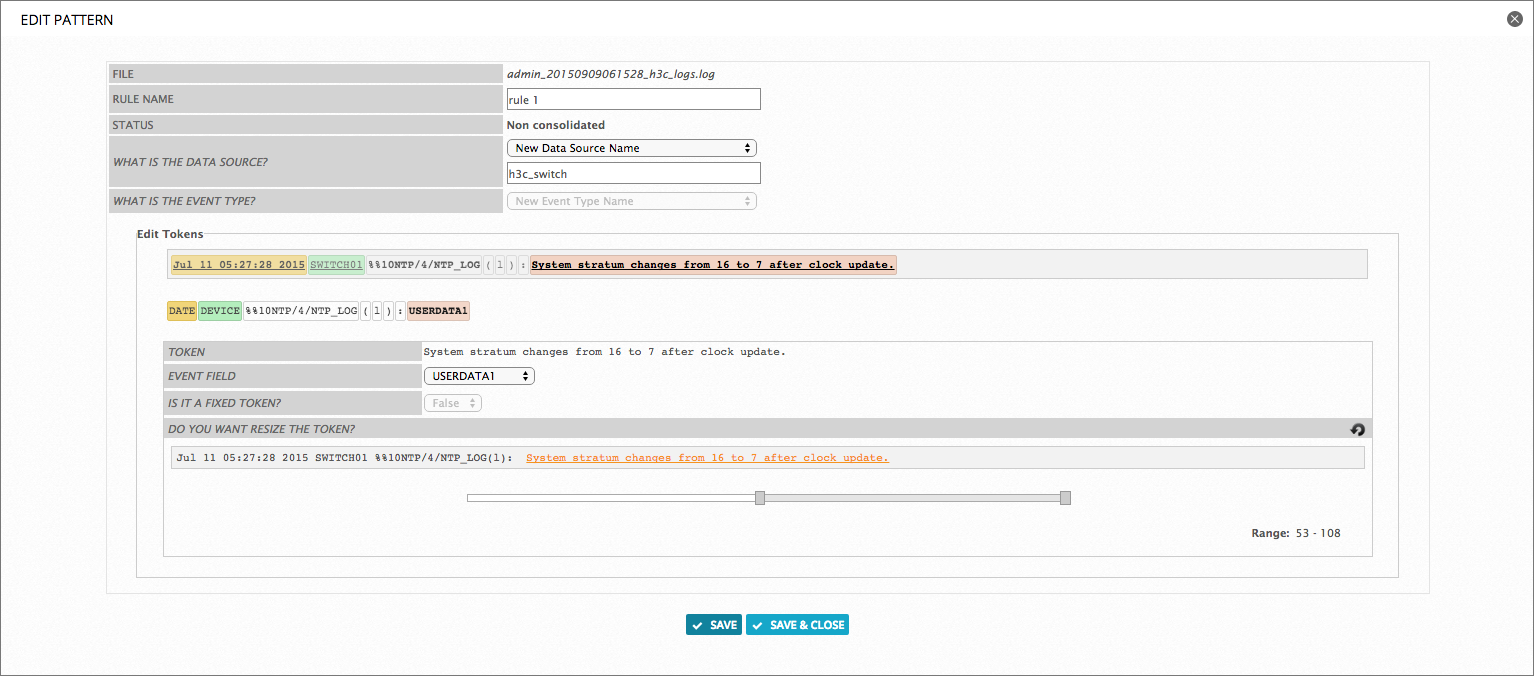Open the fixed token False dropdown
The height and width of the screenshot is (676, 1534).
click(454, 403)
